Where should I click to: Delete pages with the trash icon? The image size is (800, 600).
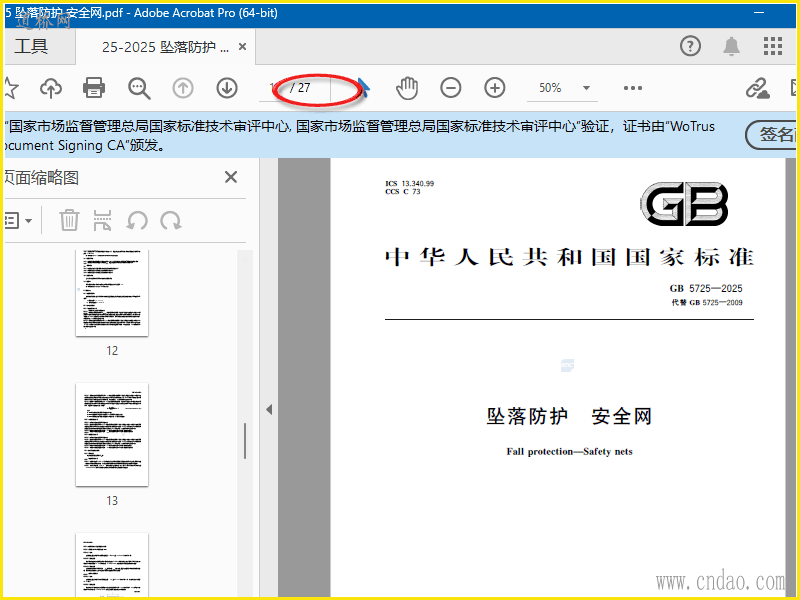point(69,220)
